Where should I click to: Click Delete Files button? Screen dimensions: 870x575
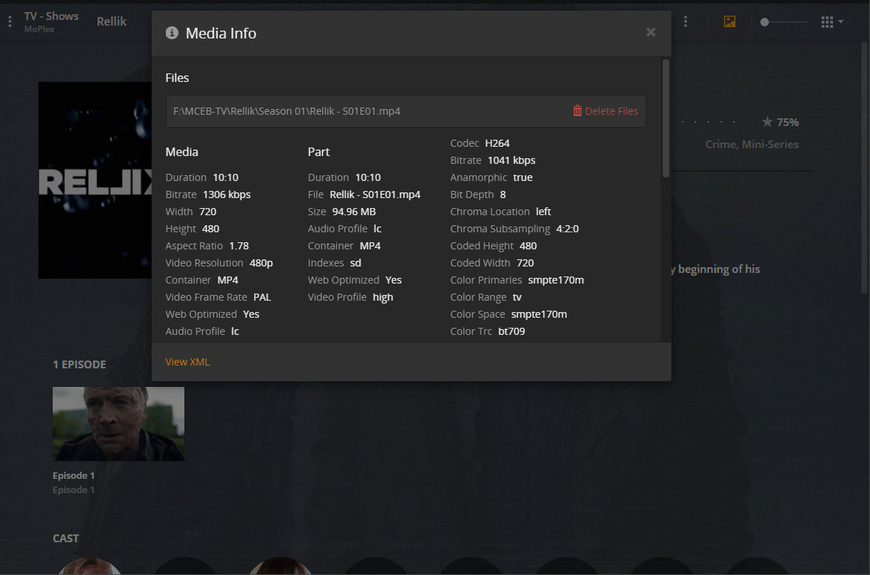point(605,111)
